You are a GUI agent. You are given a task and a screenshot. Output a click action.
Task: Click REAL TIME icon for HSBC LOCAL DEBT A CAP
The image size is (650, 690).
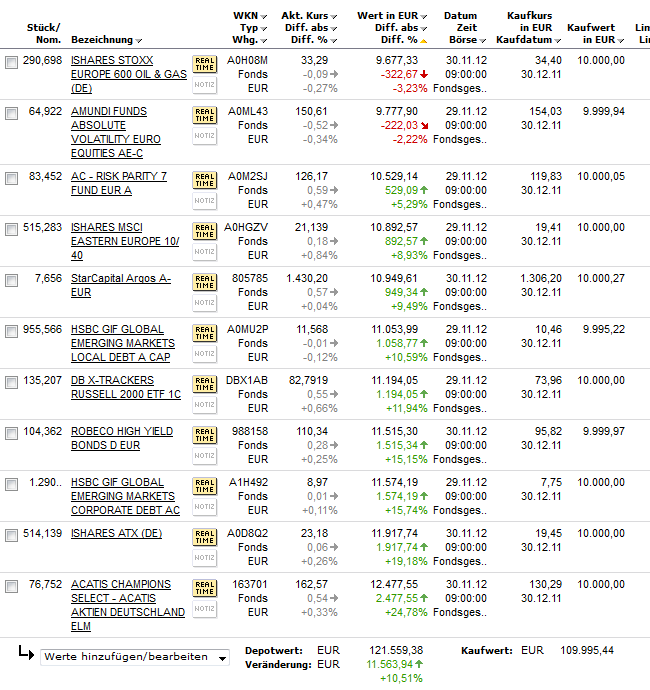pyautogui.click(x=205, y=333)
